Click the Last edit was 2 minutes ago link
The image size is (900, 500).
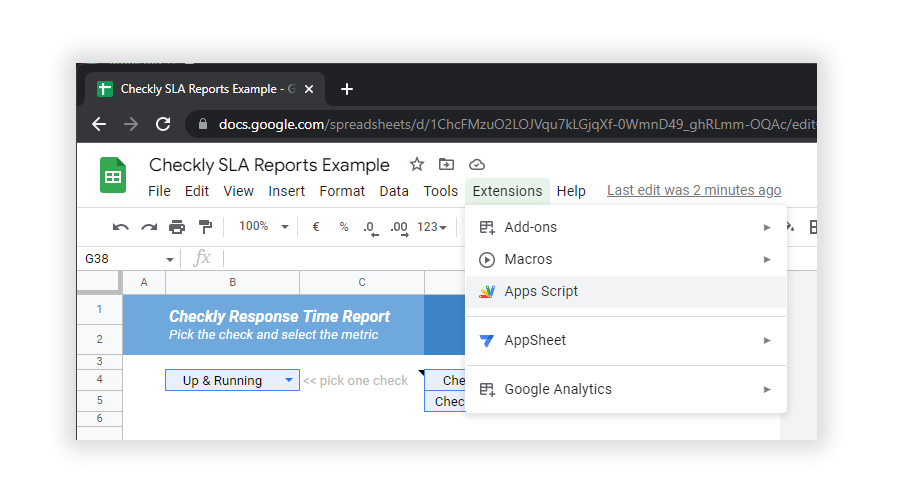tap(694, 191)
